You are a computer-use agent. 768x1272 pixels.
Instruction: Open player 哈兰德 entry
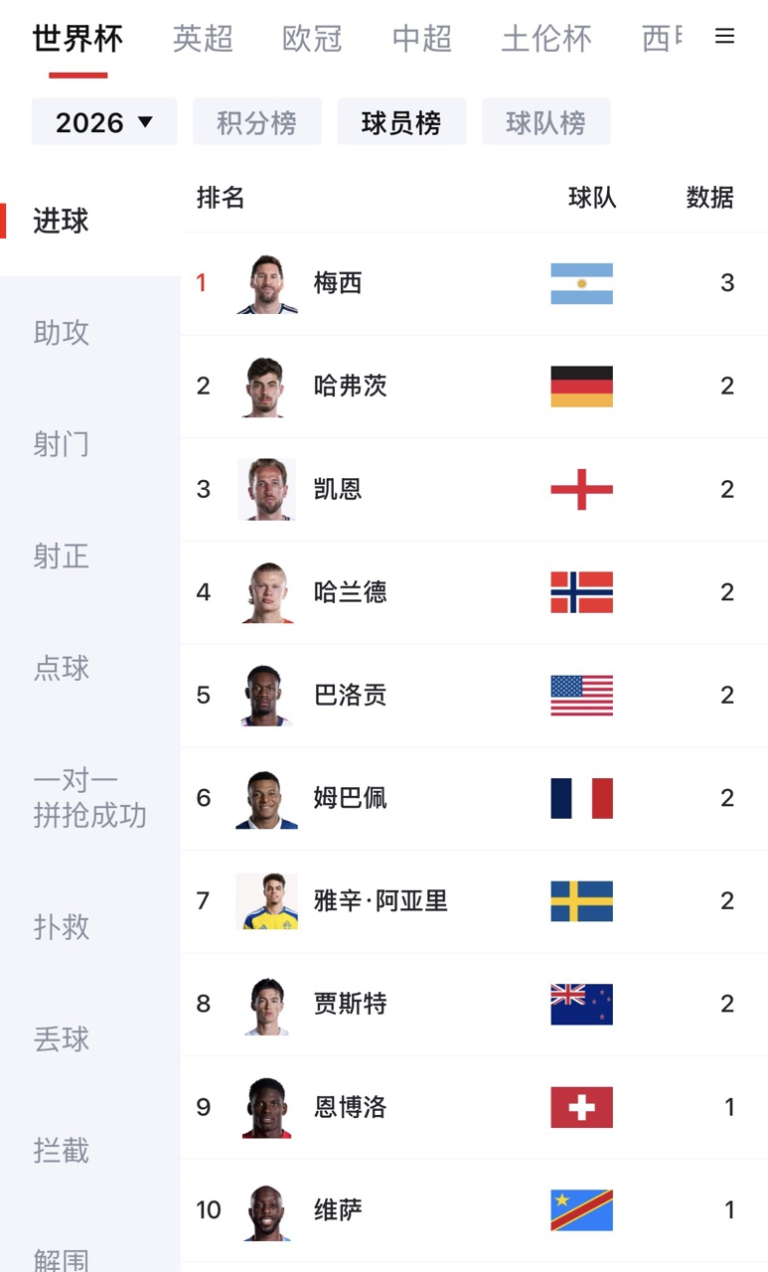pyautogui.click(x=474, y=592)
